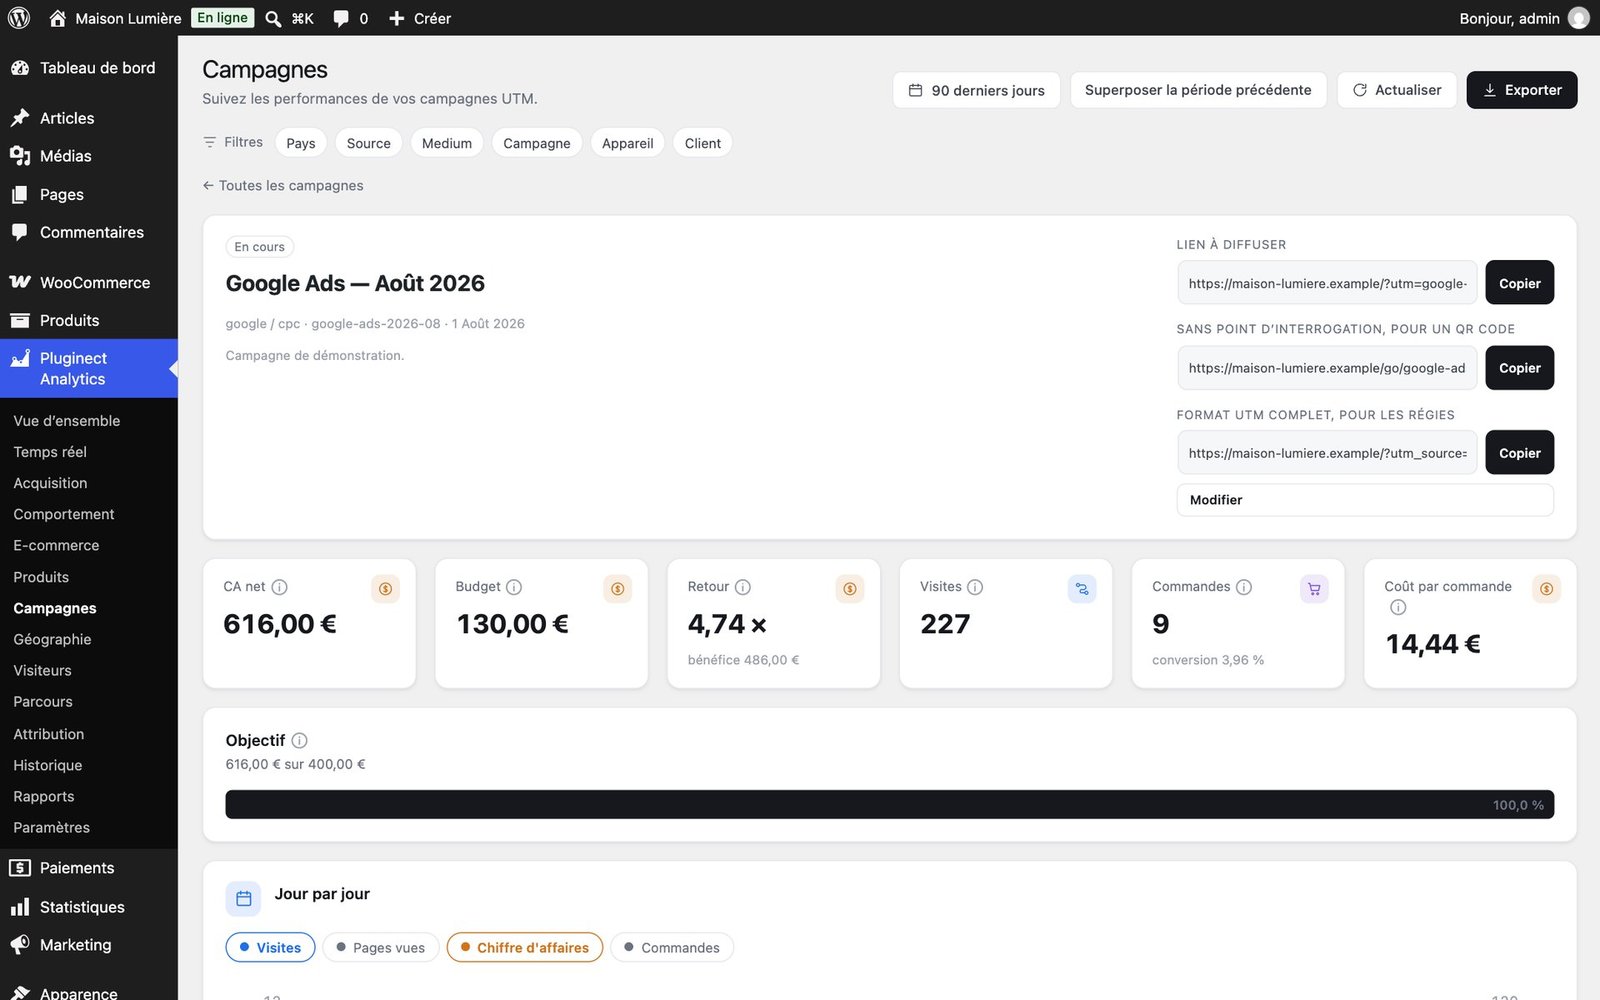Click the info icon next to Retour
Viewport: 1600px width, 1000px height.
(743, 587)
